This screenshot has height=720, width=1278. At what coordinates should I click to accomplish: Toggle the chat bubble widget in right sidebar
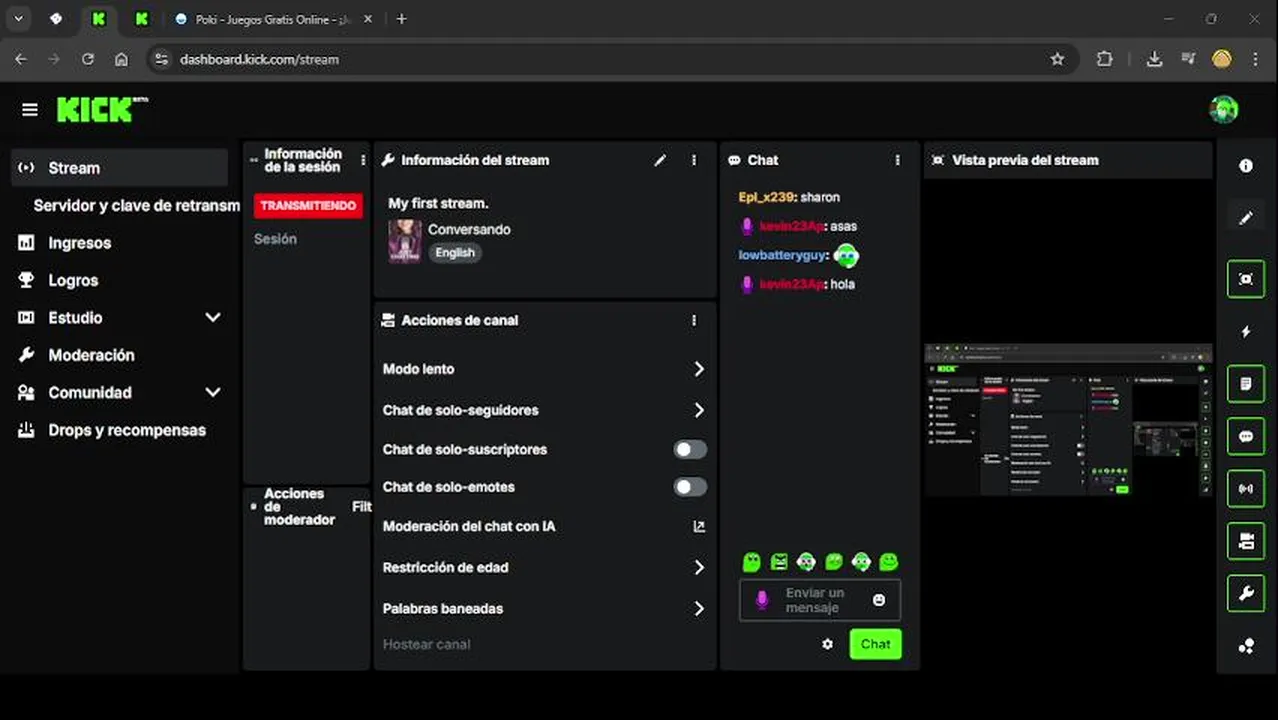[1246, 437]
